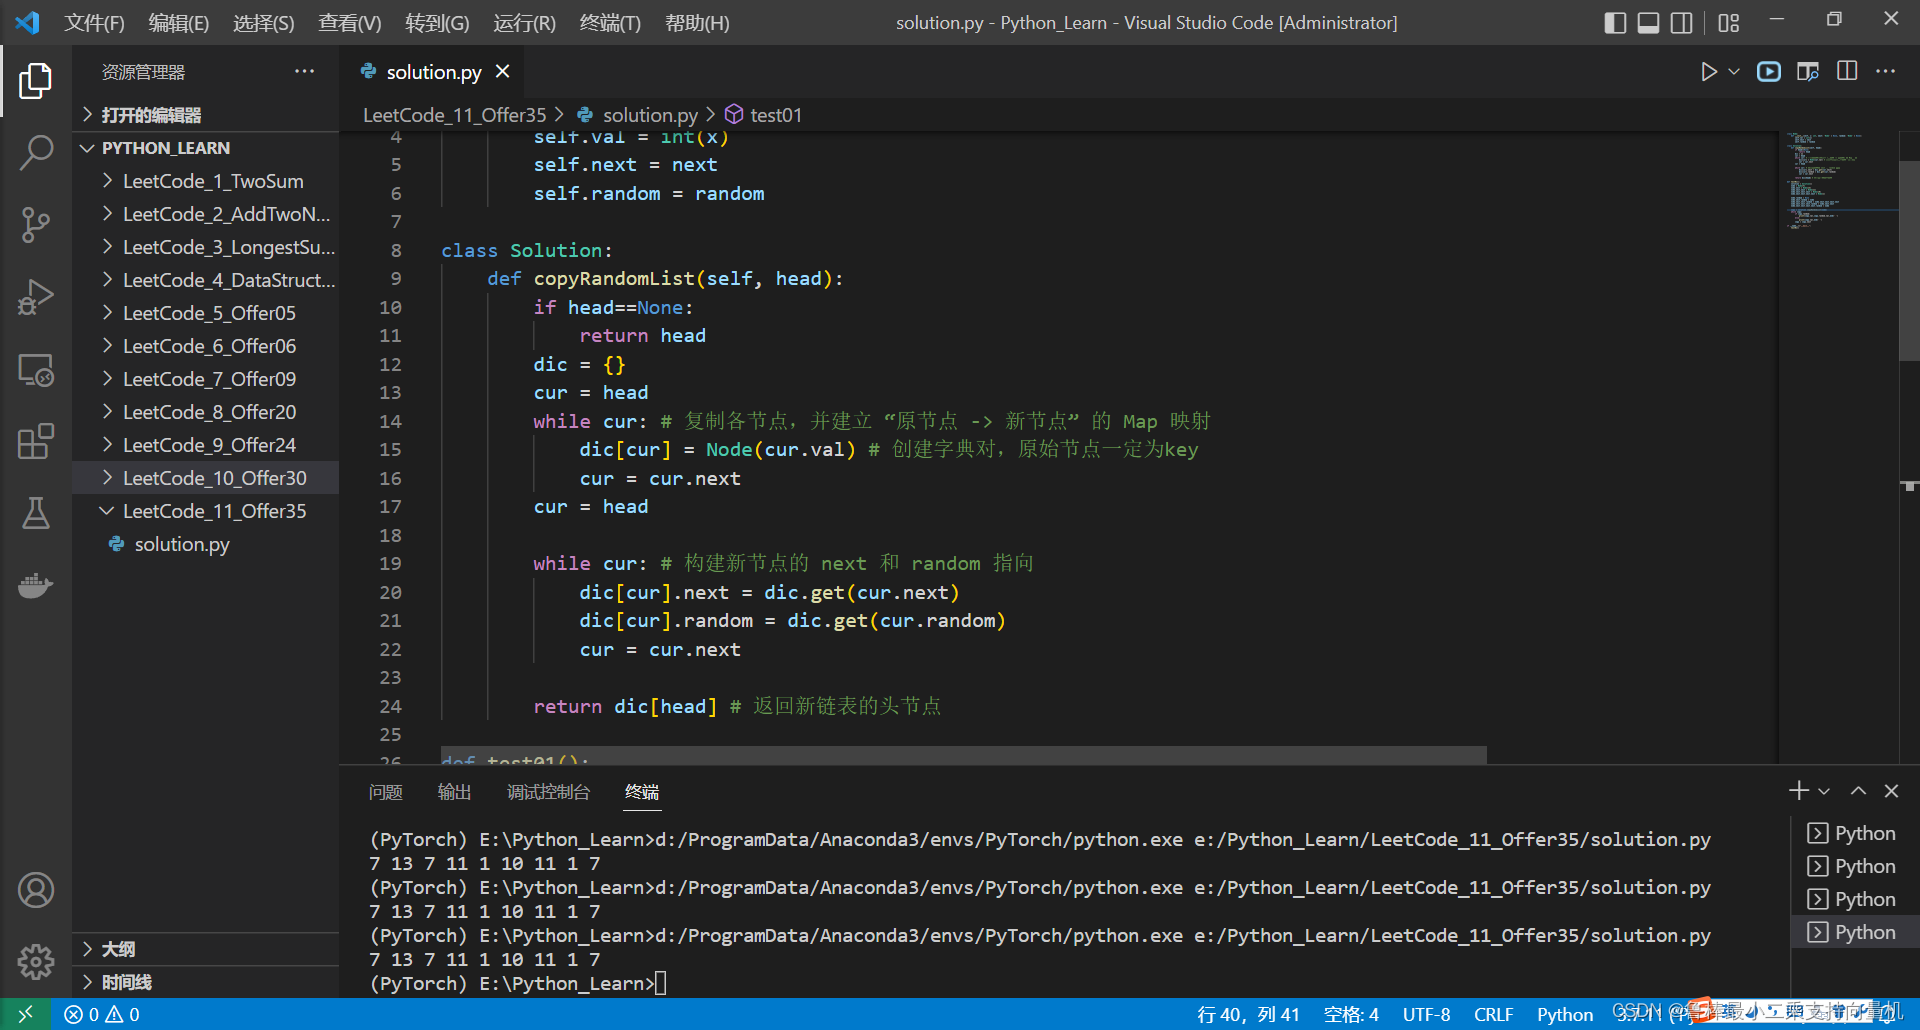Switch to the 输出 panel tab
This screenshot has width=1920, height=1030.
pos(454,792)
